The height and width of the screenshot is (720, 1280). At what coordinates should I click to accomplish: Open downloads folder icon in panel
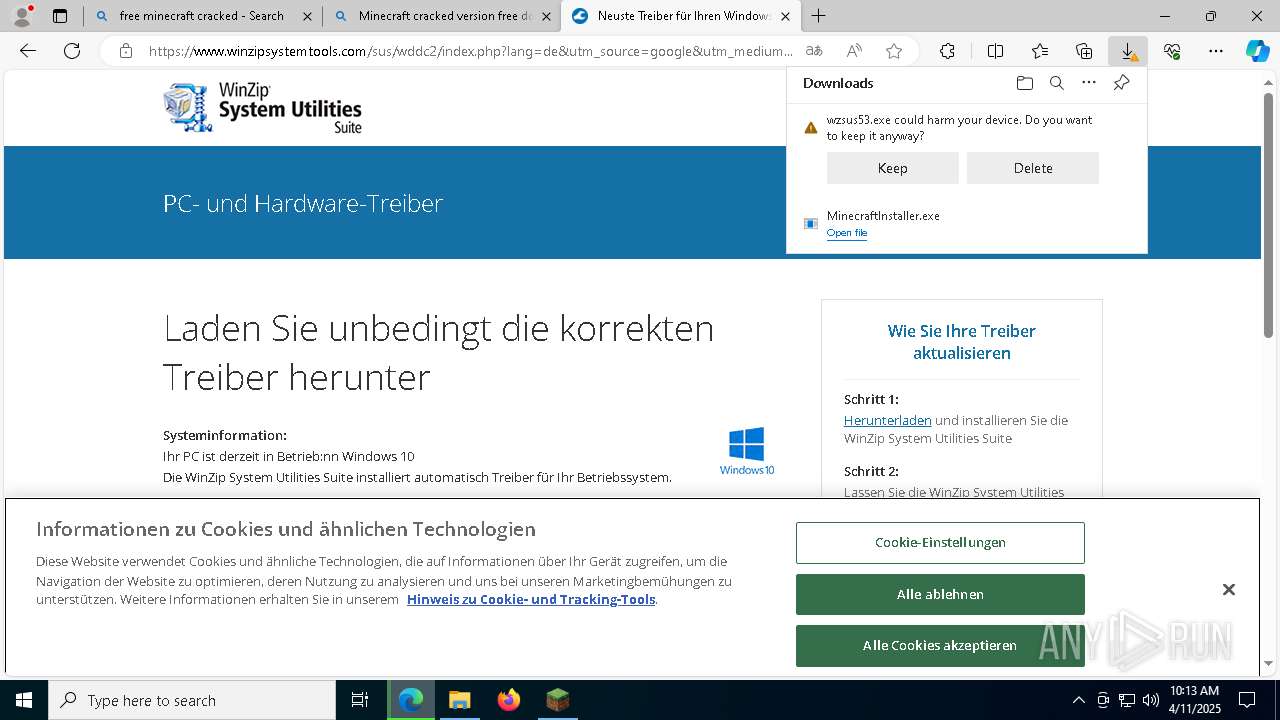1024,83
